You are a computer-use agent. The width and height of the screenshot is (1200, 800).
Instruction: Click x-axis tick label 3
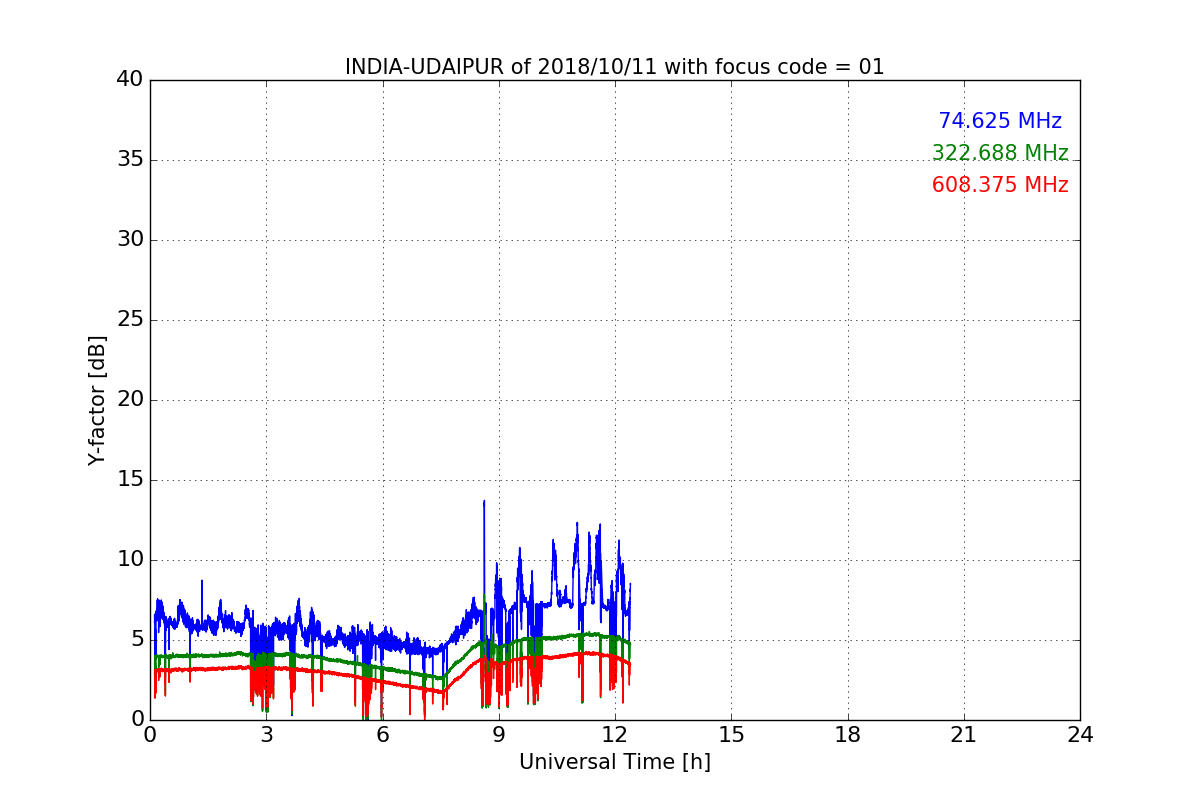pyautogui.click(x=266, y=734)
